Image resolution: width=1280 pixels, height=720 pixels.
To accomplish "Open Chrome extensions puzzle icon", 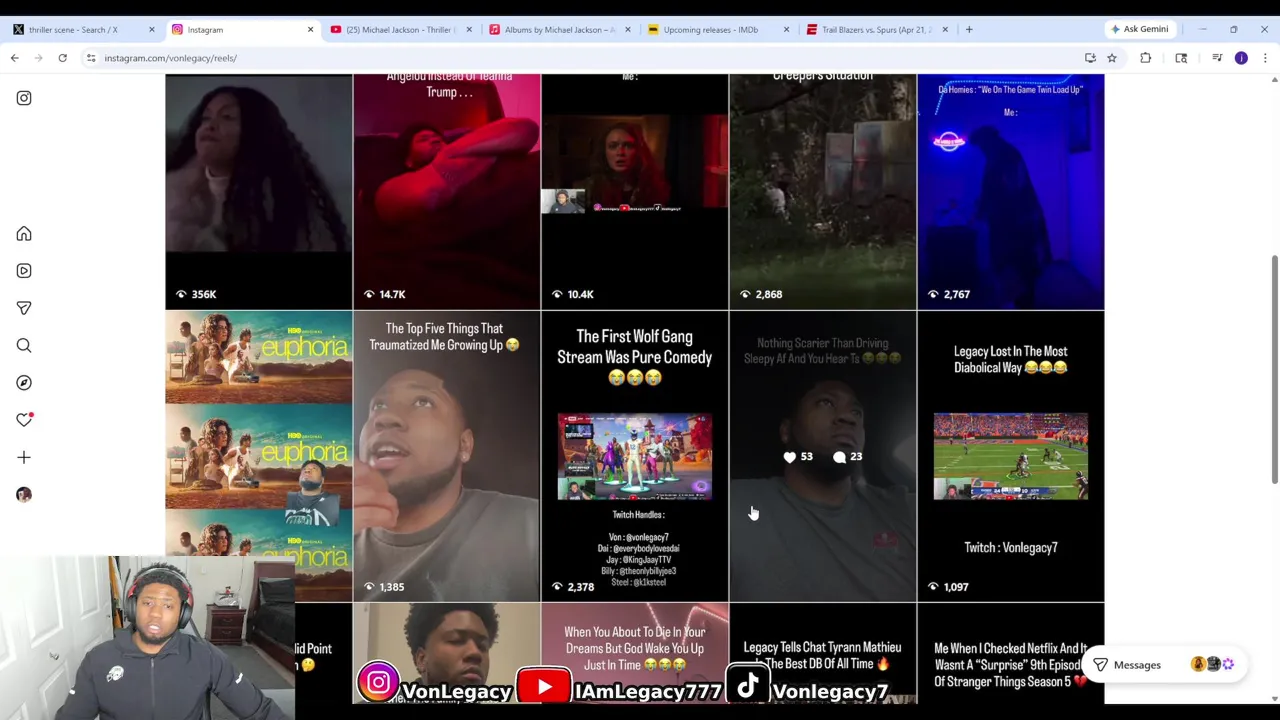I will coord(1146,58).
